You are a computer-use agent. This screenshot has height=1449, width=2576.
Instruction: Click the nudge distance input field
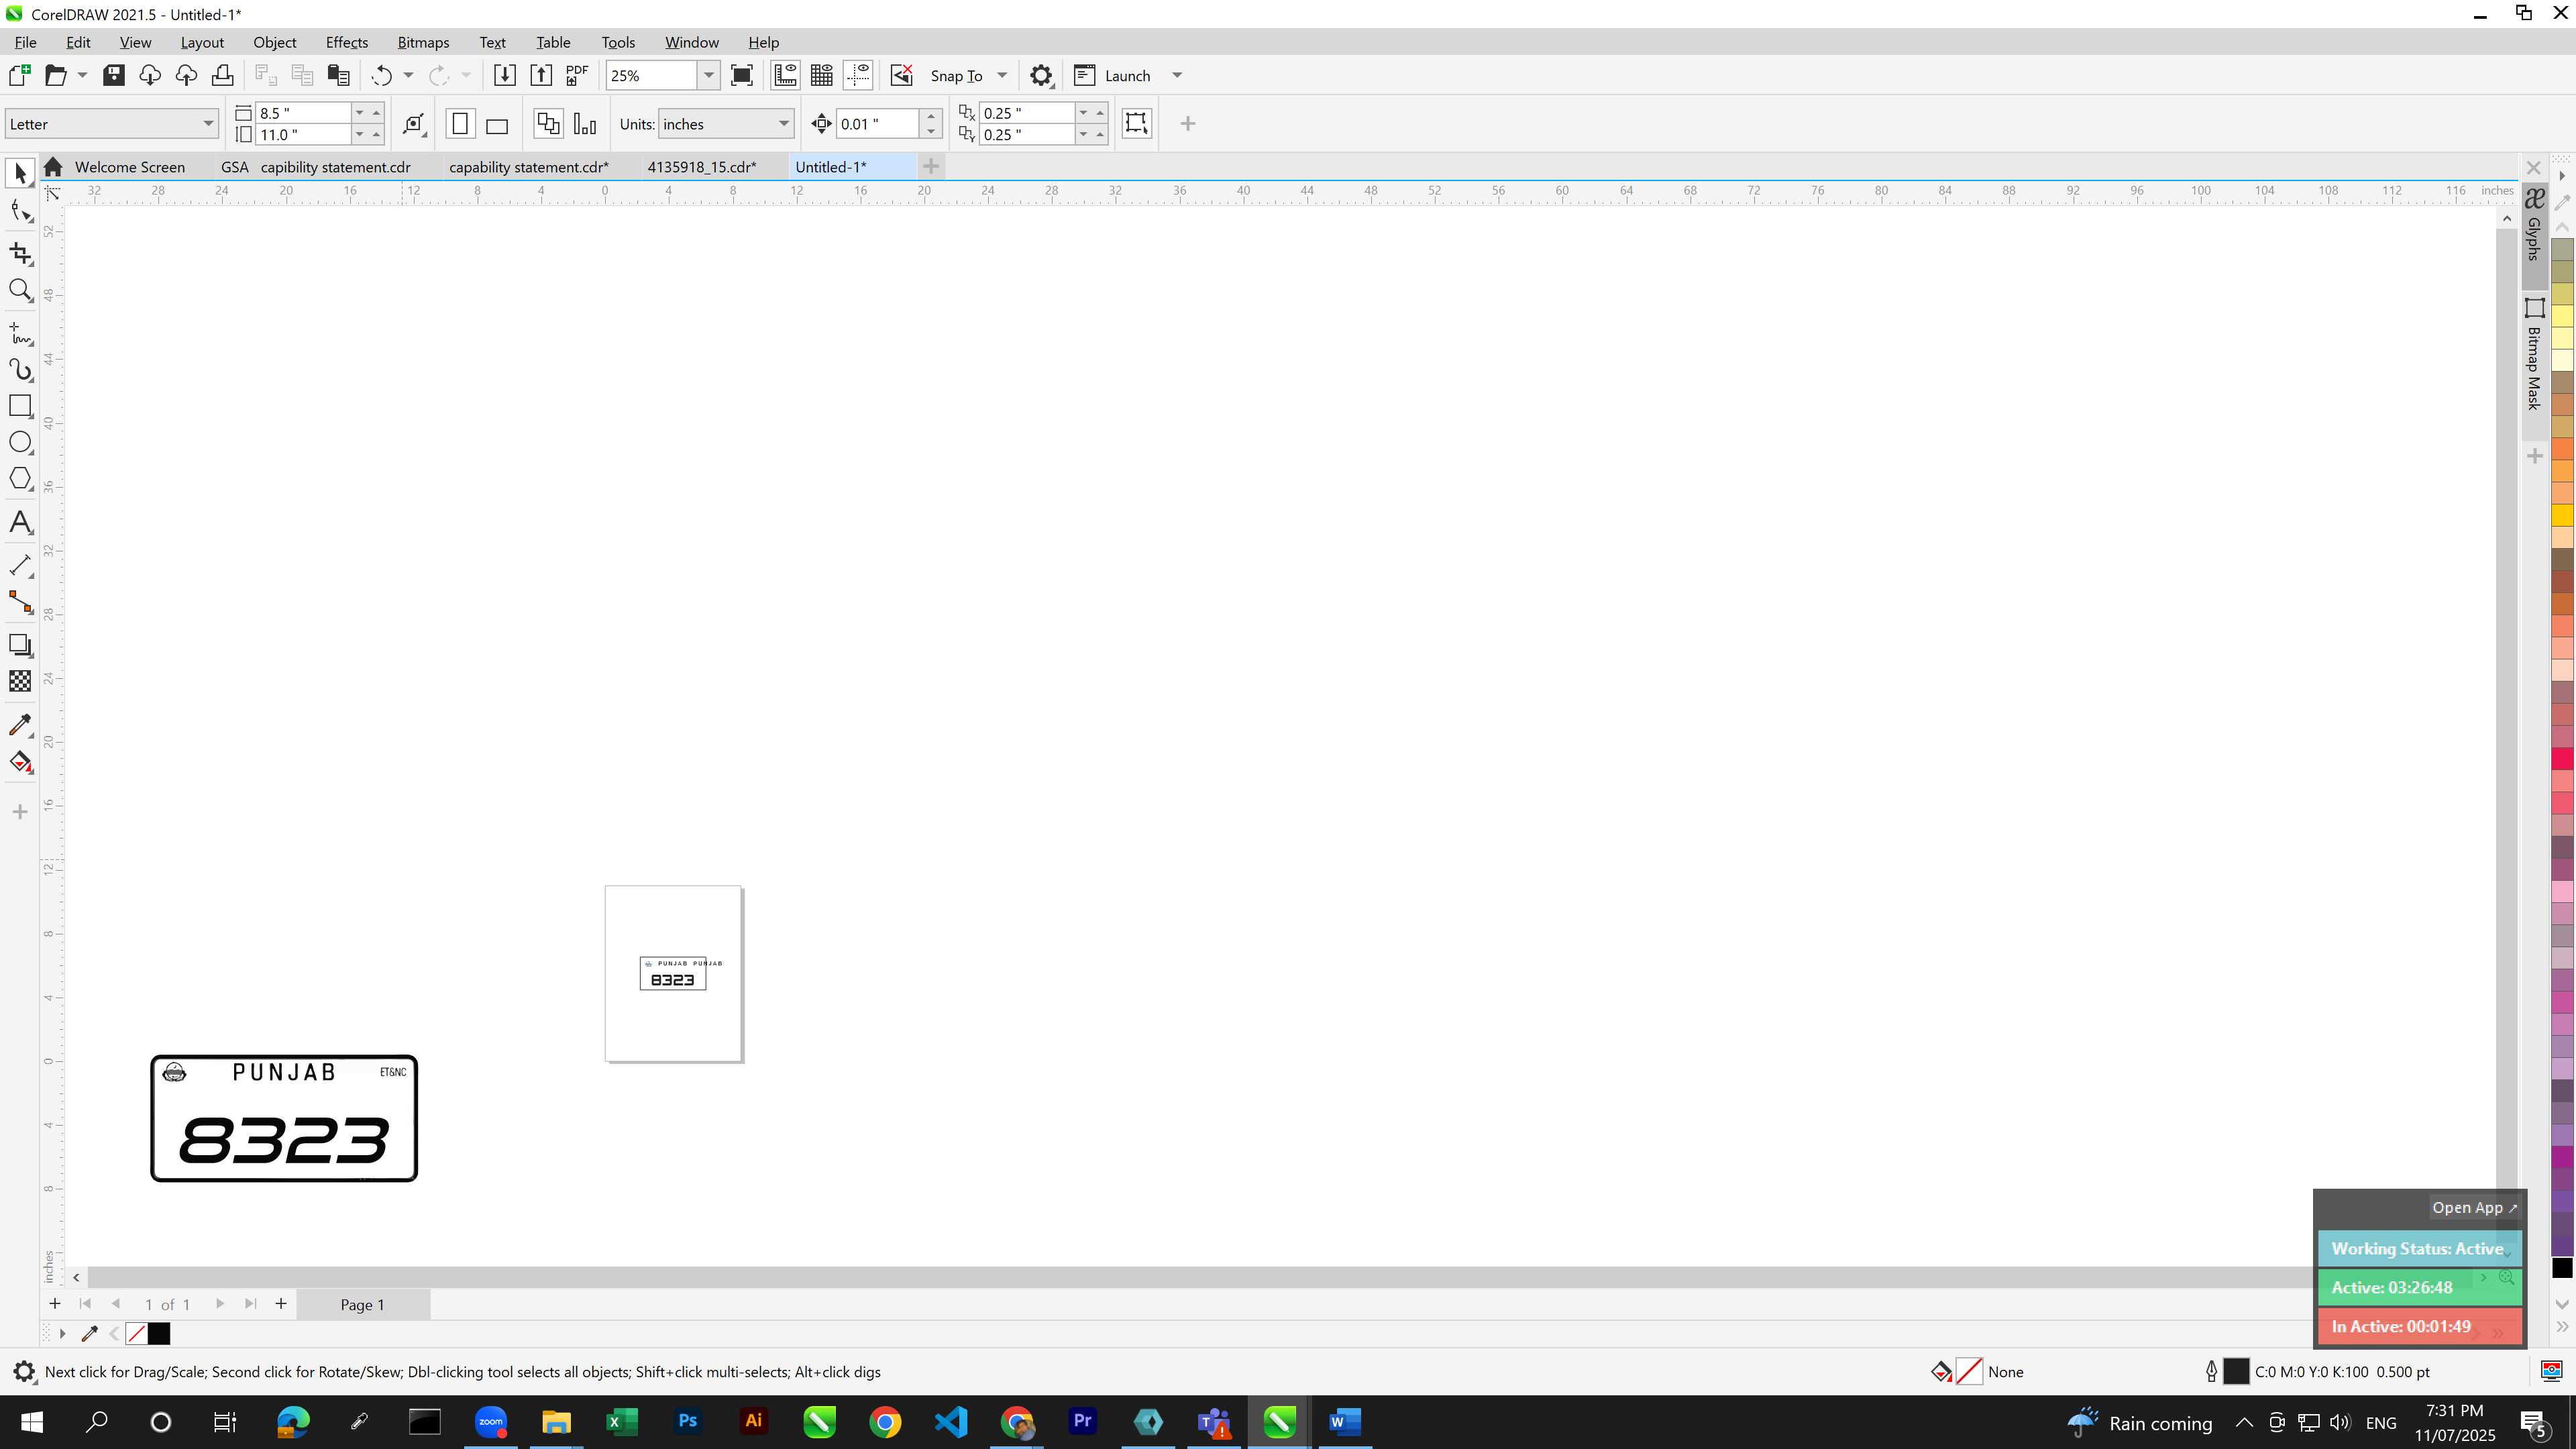pos(877,124)
